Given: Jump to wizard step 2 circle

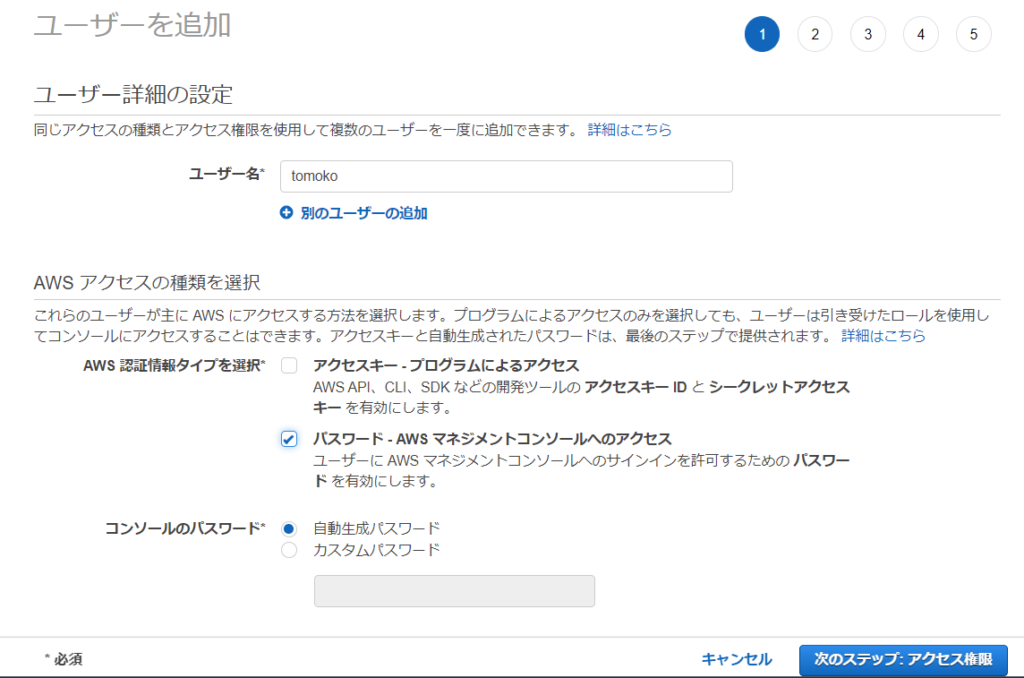Looking at the screenshot, I should click(814, 34).
